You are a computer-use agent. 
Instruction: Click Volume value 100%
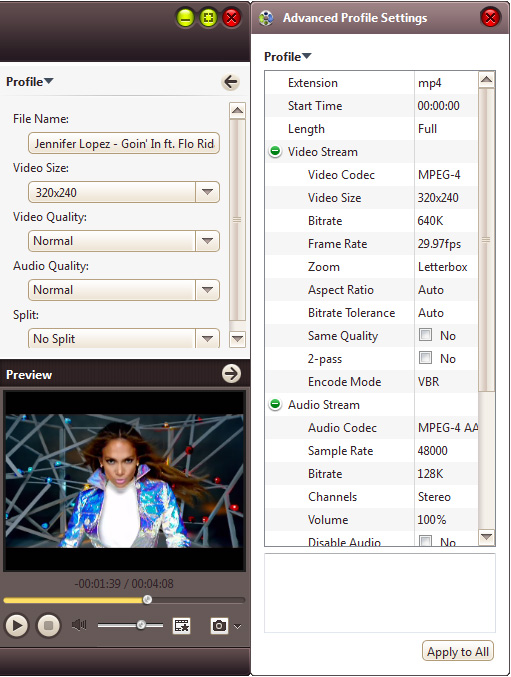pos(432,520)
